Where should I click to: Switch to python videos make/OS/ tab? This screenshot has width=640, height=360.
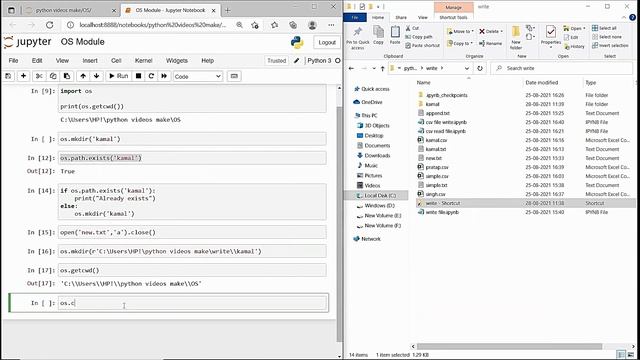coord(69,10)
